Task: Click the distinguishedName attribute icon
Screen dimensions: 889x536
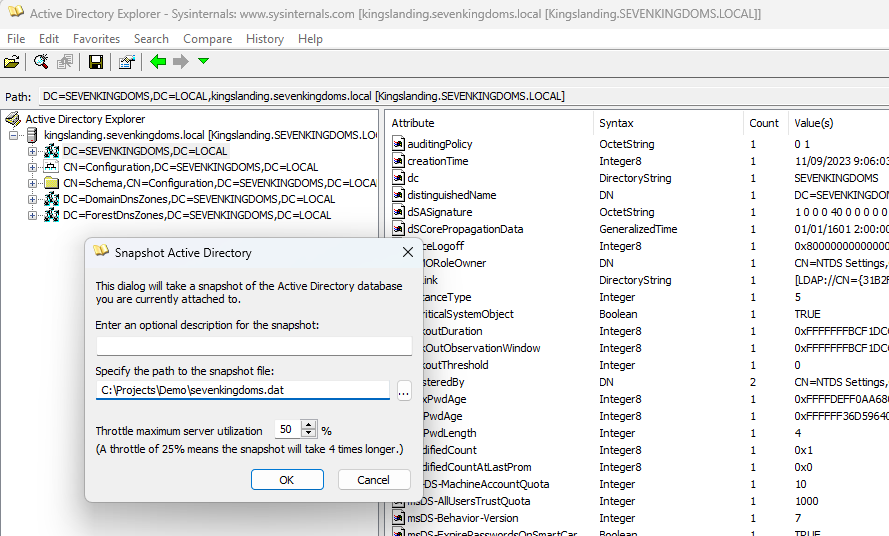Action: [399, 195]
